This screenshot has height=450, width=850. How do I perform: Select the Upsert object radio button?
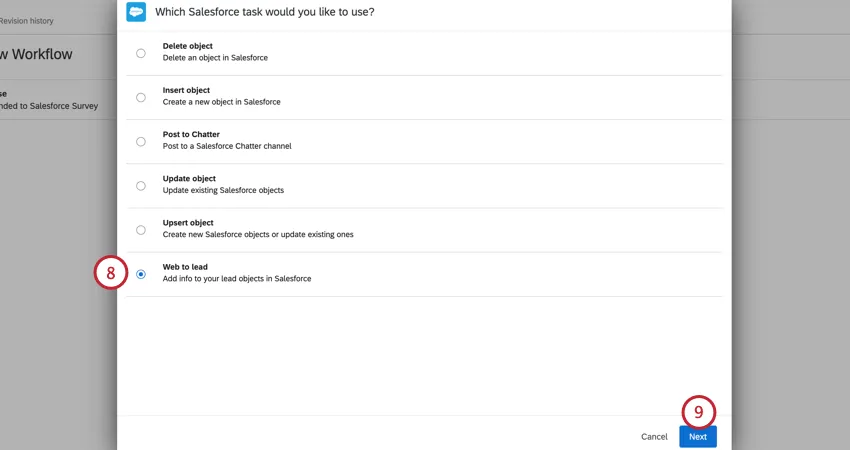point(141,230)
